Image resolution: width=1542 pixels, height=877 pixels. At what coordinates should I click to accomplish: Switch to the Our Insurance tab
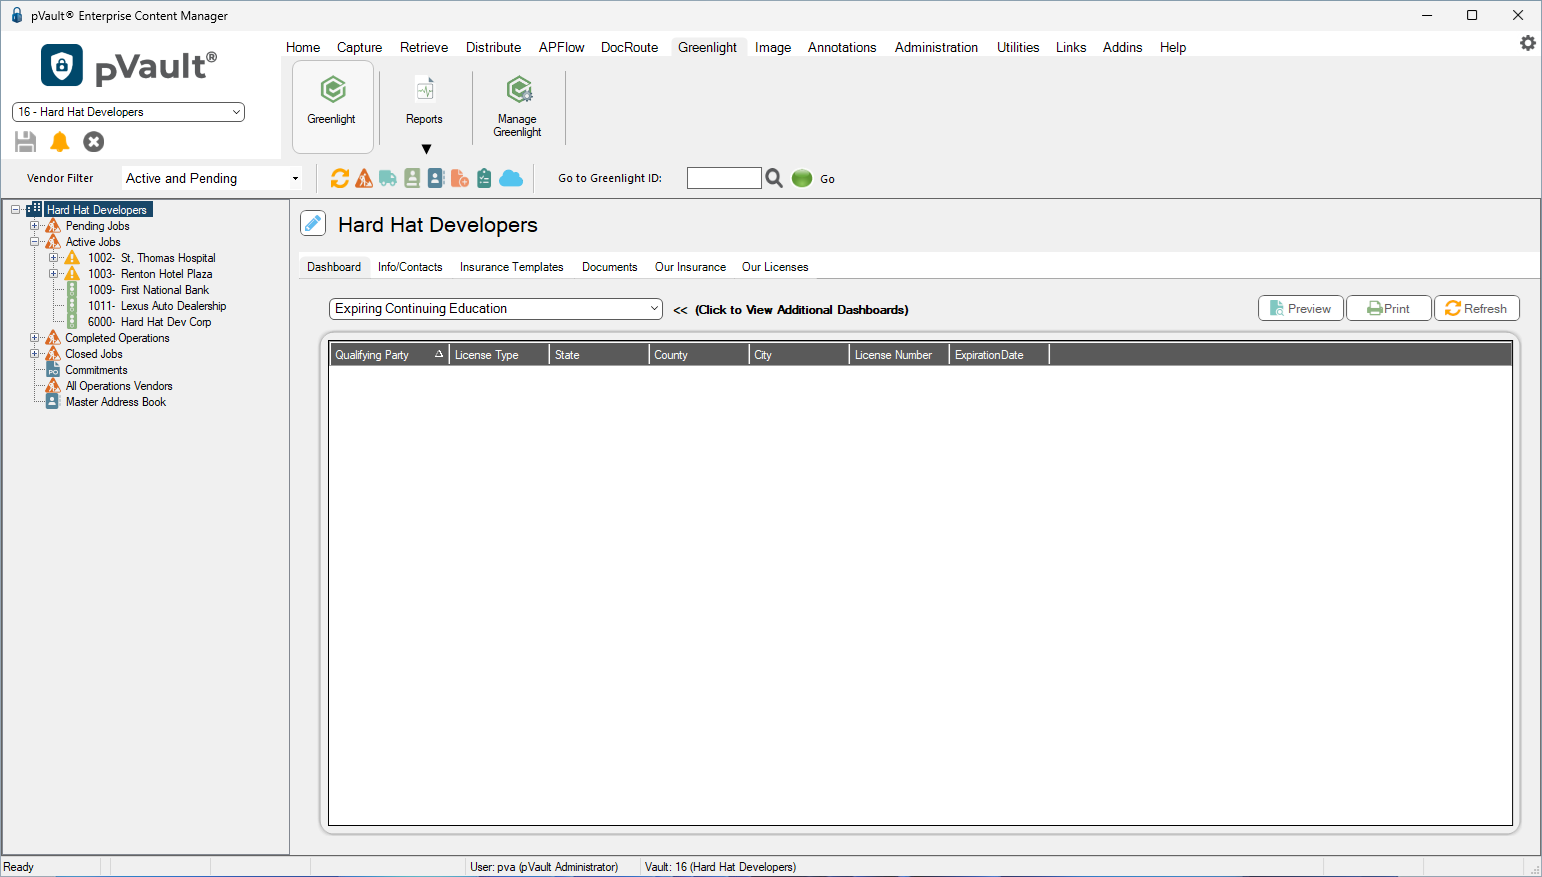click(691, 267)
